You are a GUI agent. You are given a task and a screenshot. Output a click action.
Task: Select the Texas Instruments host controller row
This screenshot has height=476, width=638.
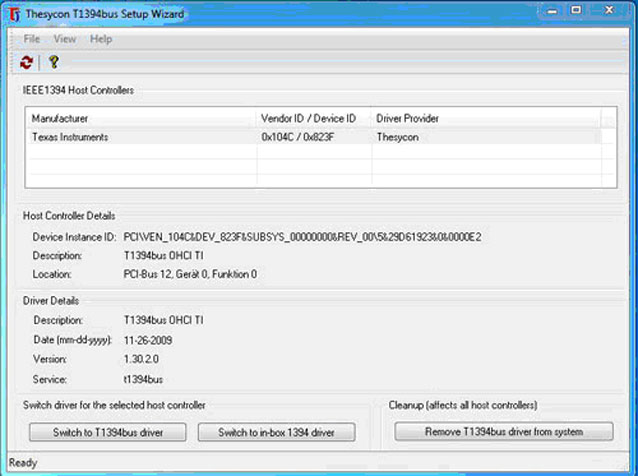70,137
